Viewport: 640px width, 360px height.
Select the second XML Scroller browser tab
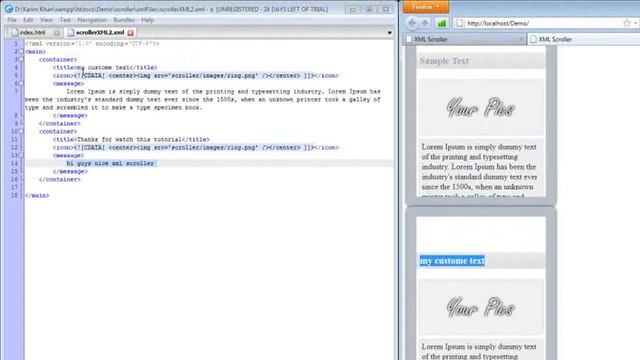[x=584, y=39]
